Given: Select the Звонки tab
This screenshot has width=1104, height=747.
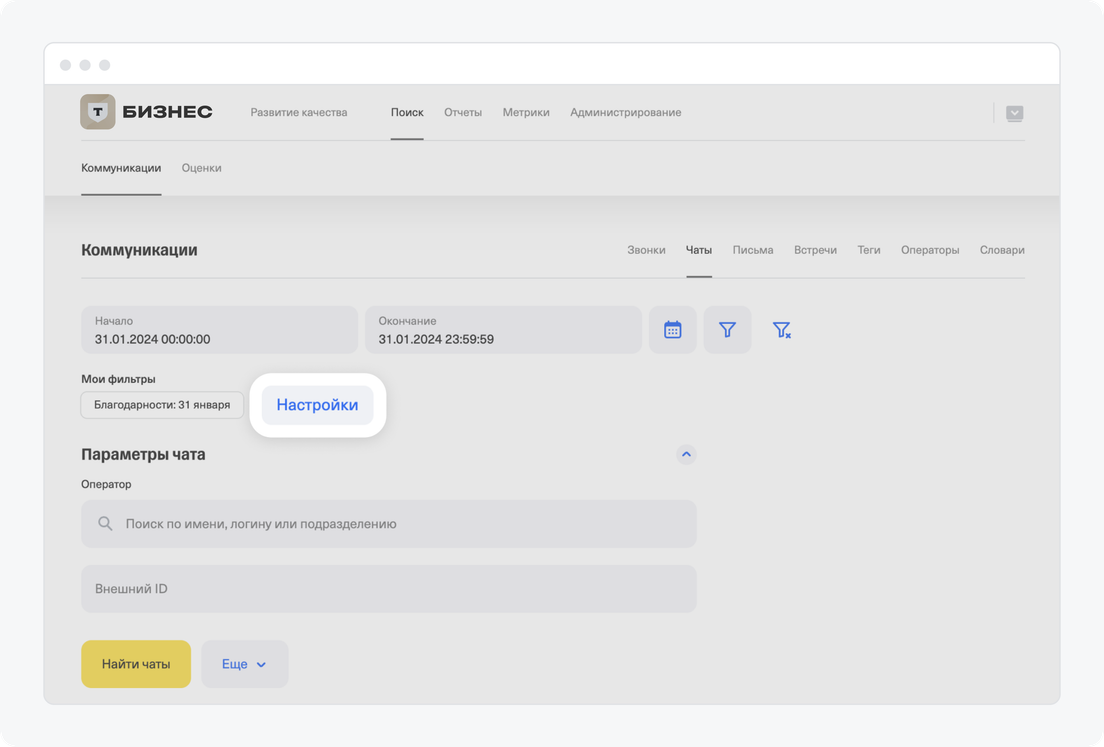Looking at the screenshot, I should [646, 250].
